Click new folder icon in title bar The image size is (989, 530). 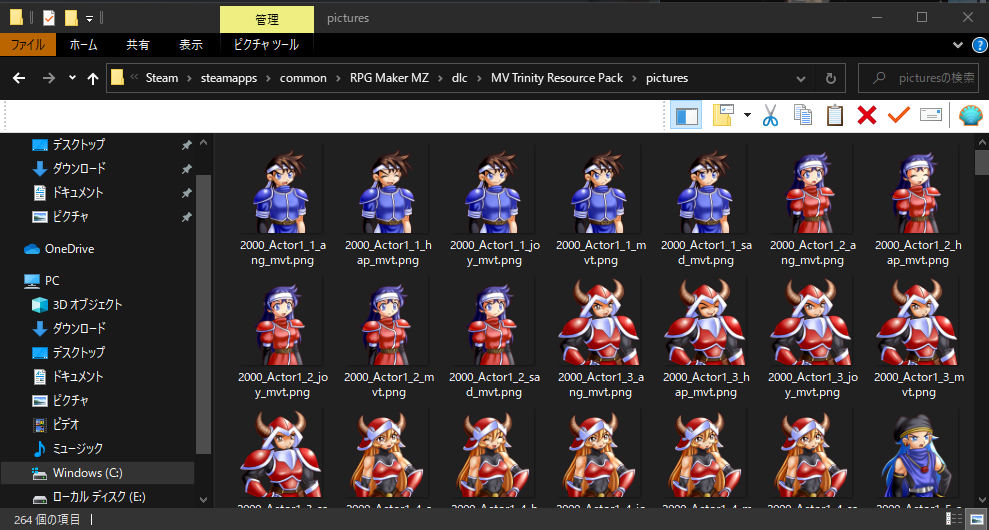(72, 18)
